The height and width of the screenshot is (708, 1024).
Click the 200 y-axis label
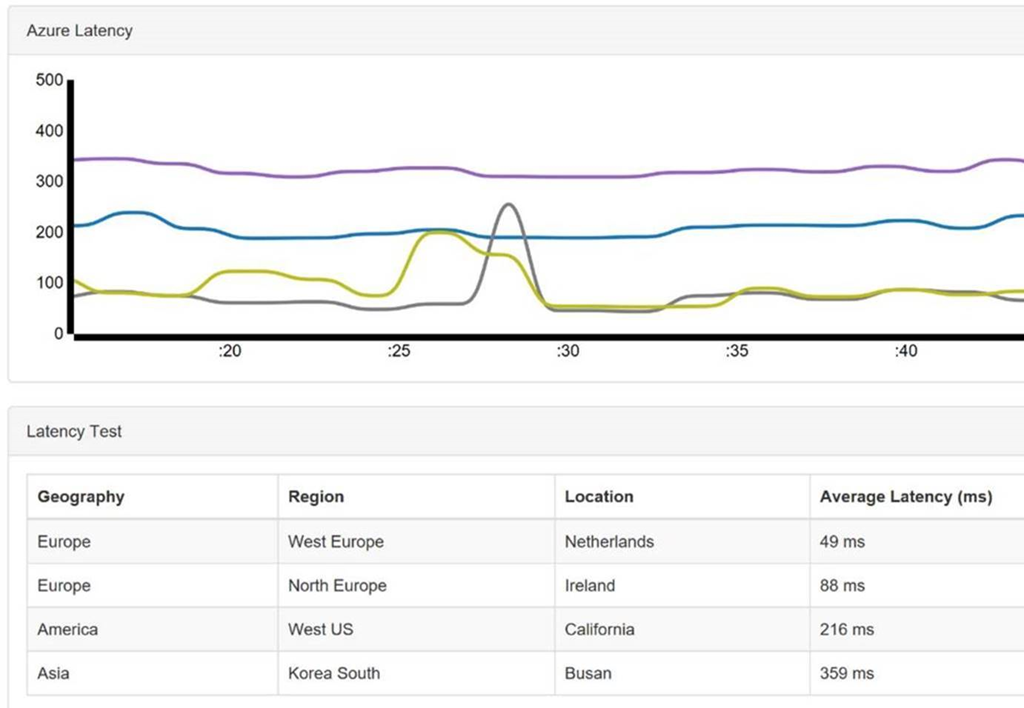point(50,232)
